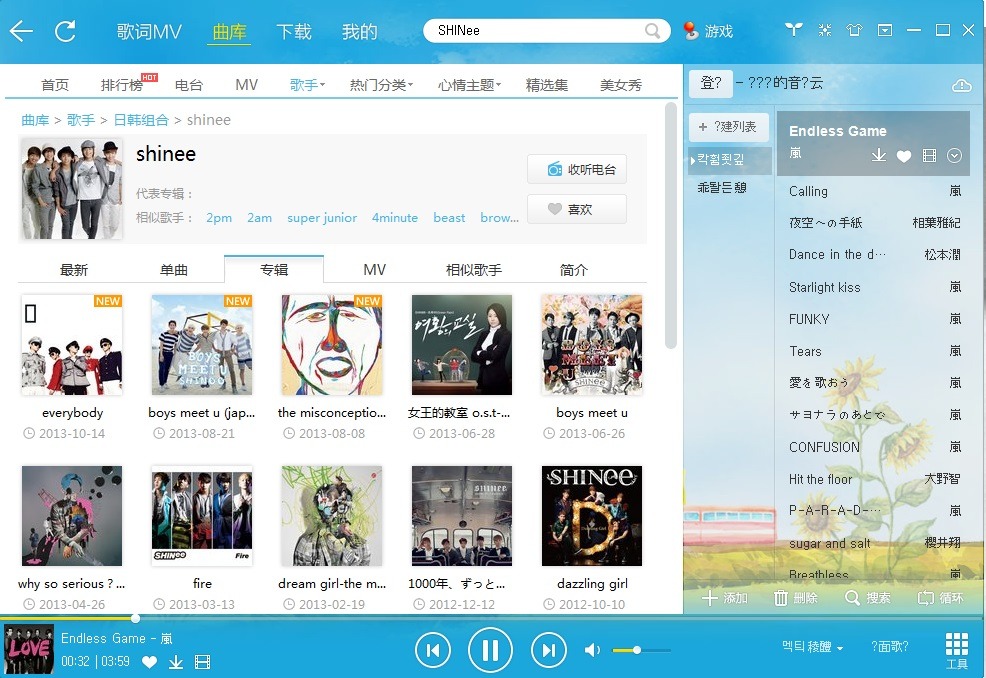Expand the selected playlist in the playlist sidebar

[693, 160]
